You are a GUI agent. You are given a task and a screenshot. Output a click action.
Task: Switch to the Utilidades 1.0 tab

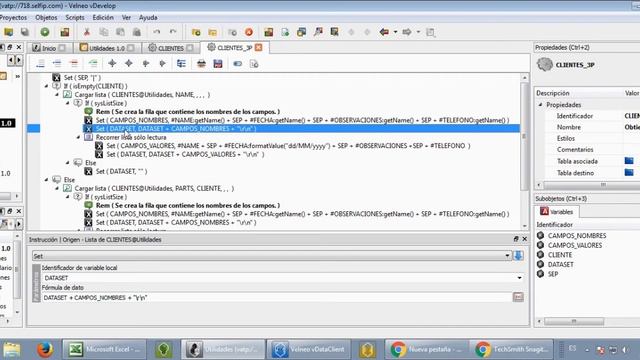coord(107,48)
